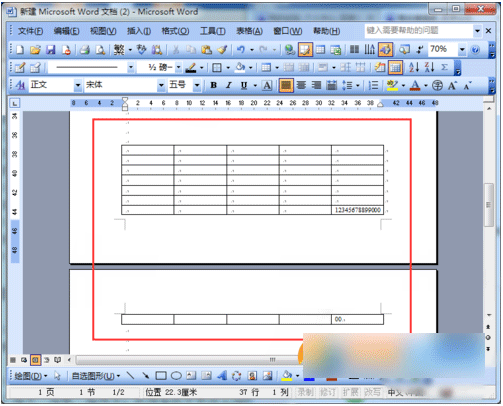Click the Print icon

85,50
